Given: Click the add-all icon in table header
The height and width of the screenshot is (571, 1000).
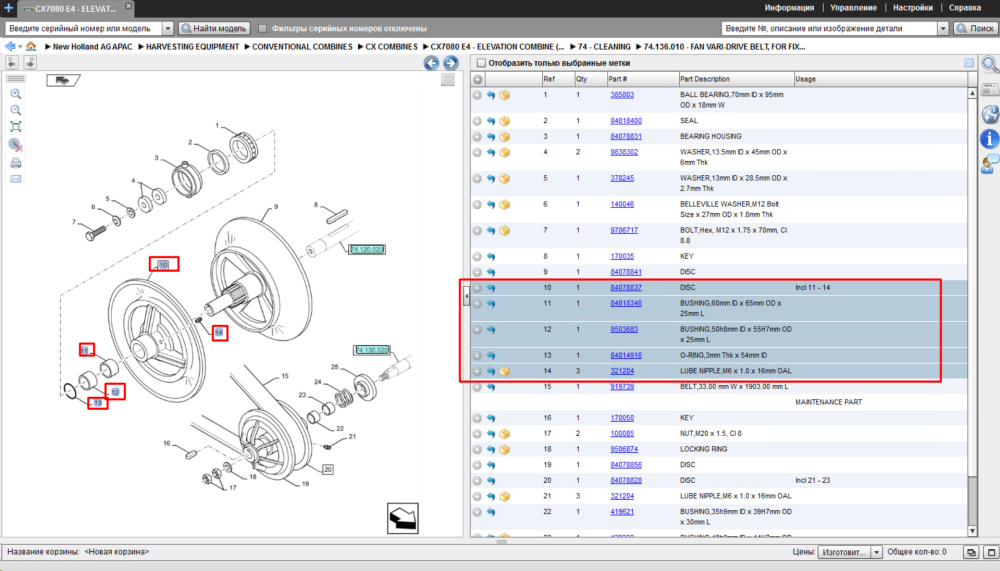Looking at the screenshot, I should coord(478,79).
